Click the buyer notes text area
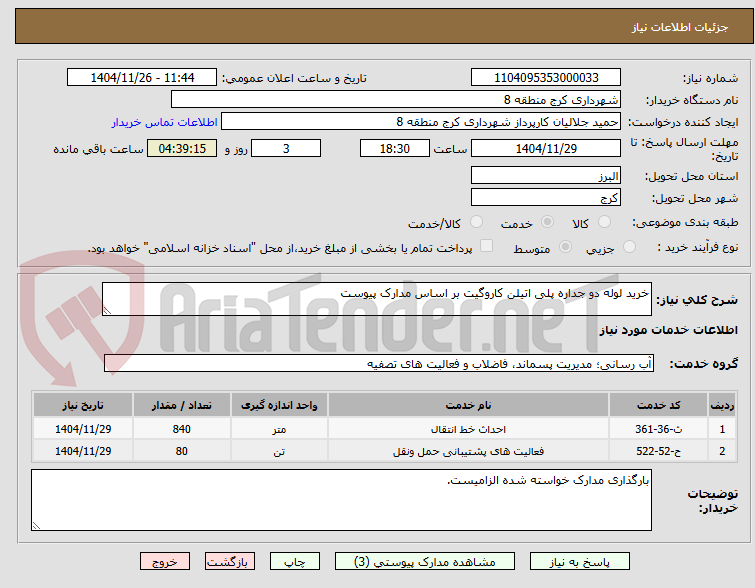The image size is (755, 588). 341,500
